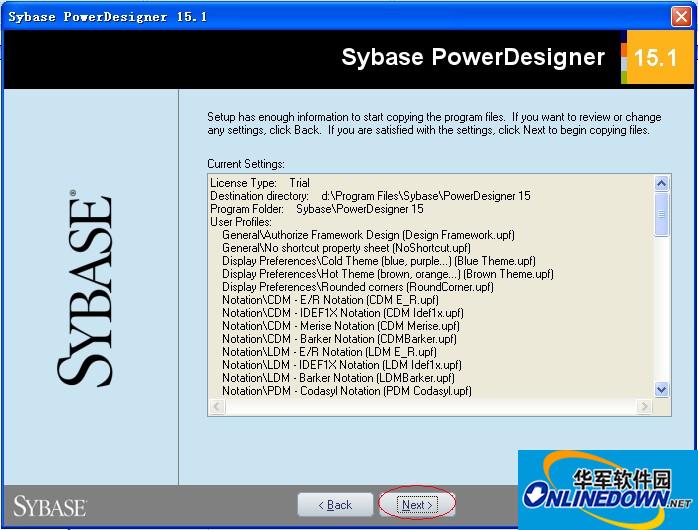Select the Rounded corners profile line

[x=358, y=287]
